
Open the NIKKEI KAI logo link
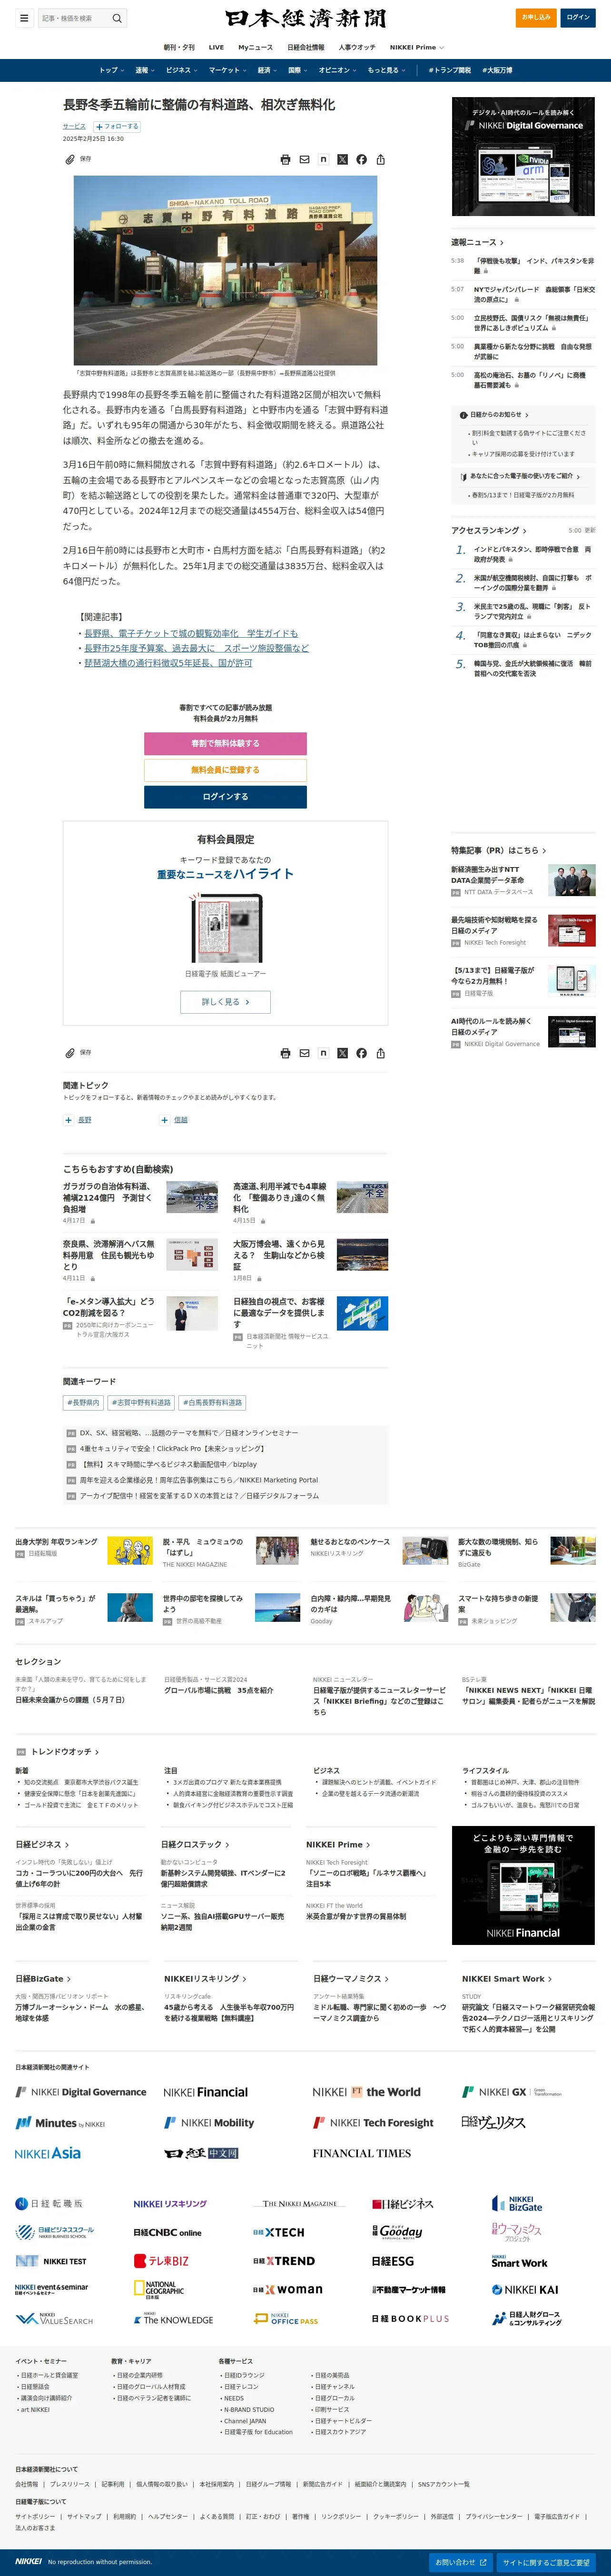click(x=524, y=2289)
